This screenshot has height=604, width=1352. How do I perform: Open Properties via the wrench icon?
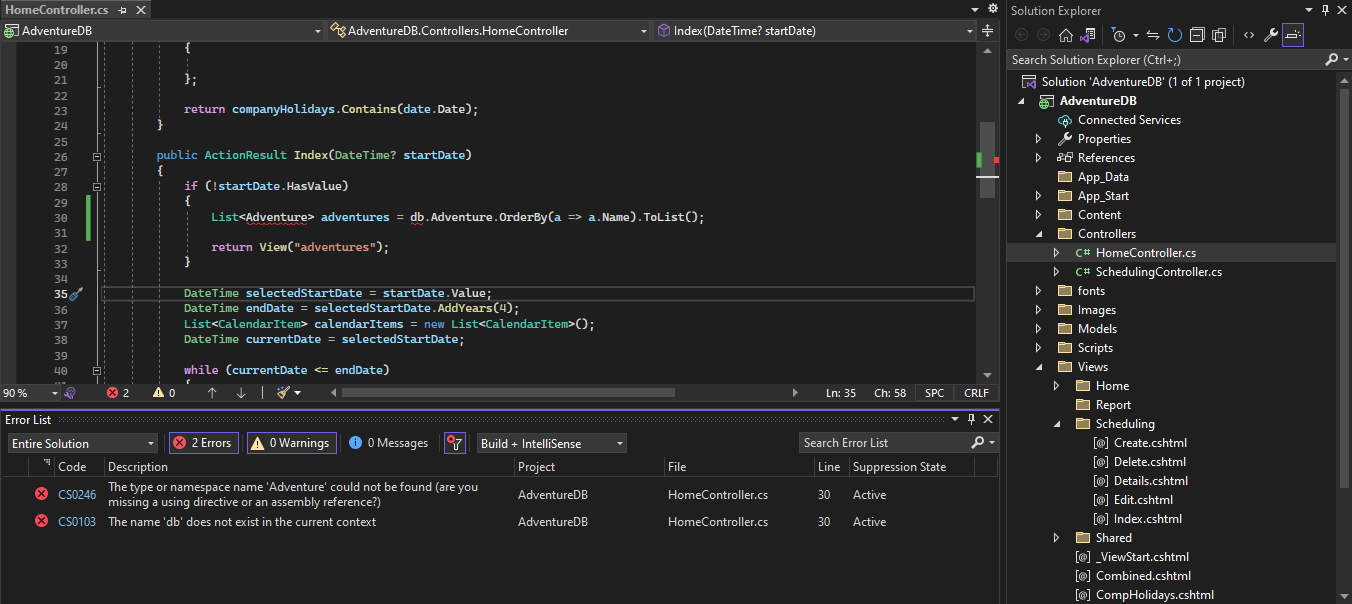pos(1270,35)
